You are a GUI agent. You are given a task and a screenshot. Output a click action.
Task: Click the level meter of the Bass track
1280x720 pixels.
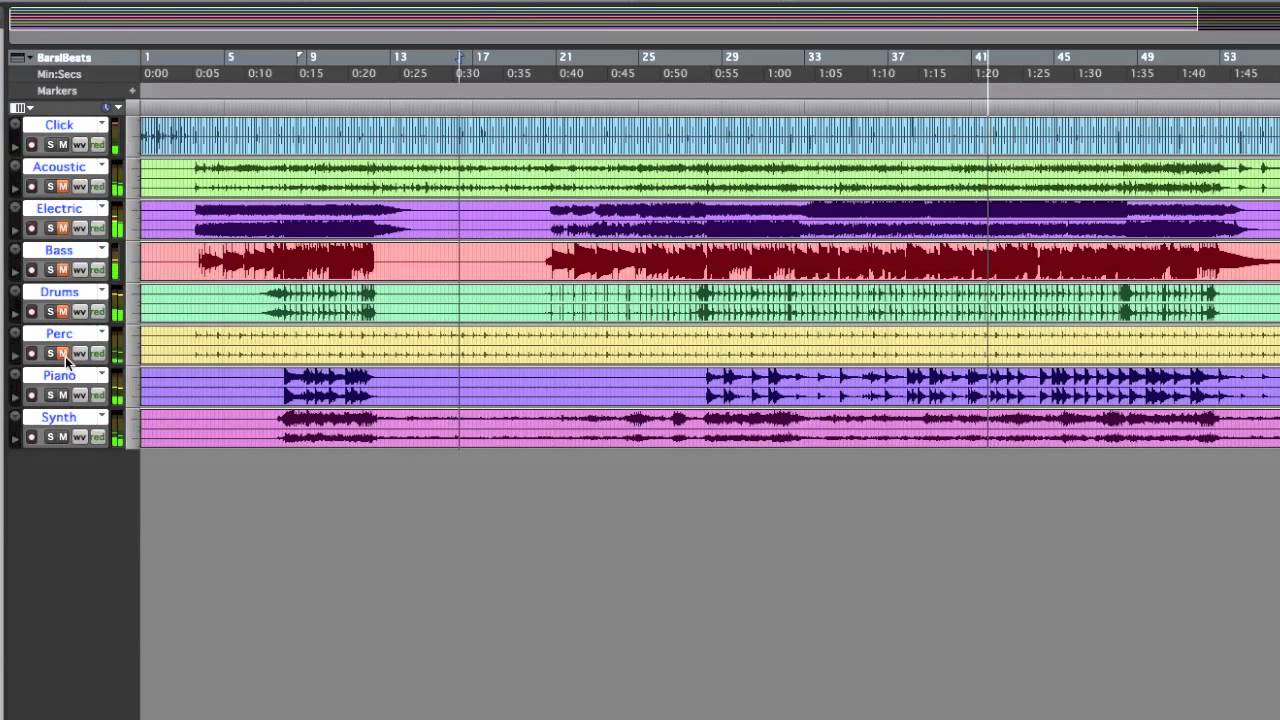point(117,262)
